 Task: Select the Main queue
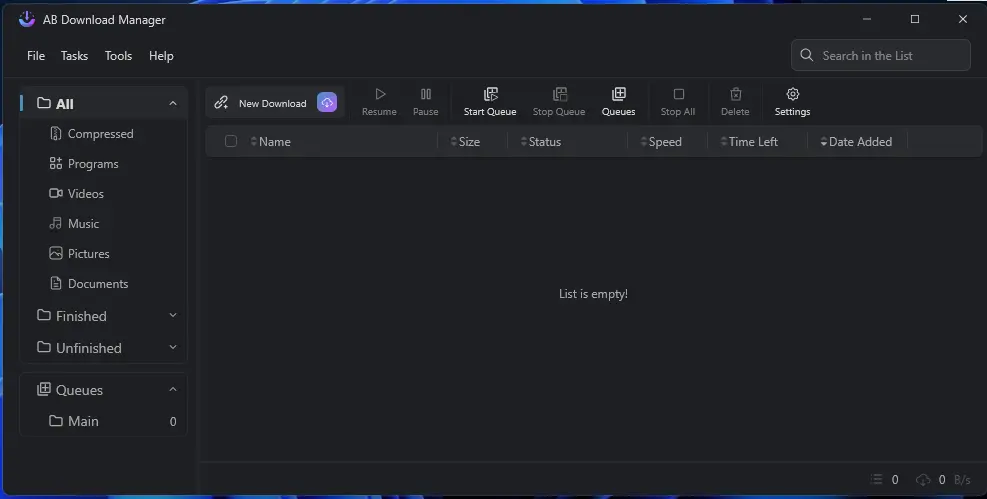pos(104,421)
